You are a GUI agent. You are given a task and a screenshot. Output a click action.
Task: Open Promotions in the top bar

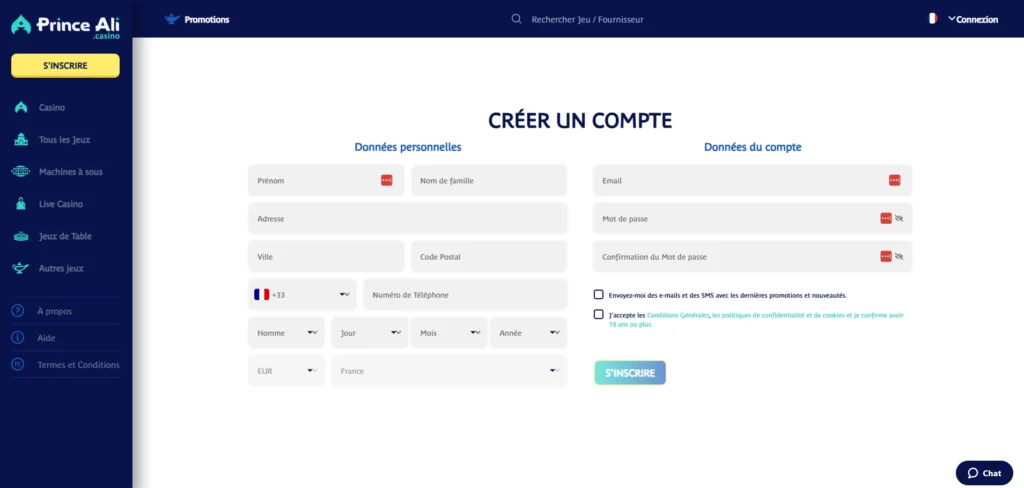[198, 19]
